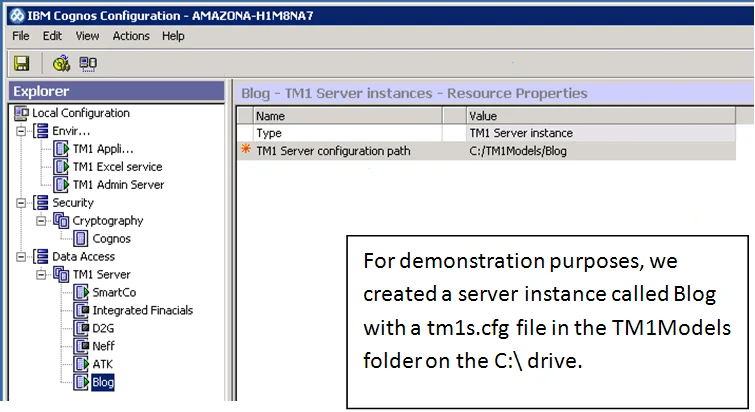Open the Actions menu
Viewport: 755px width, 412px height.
coord(130,36)
